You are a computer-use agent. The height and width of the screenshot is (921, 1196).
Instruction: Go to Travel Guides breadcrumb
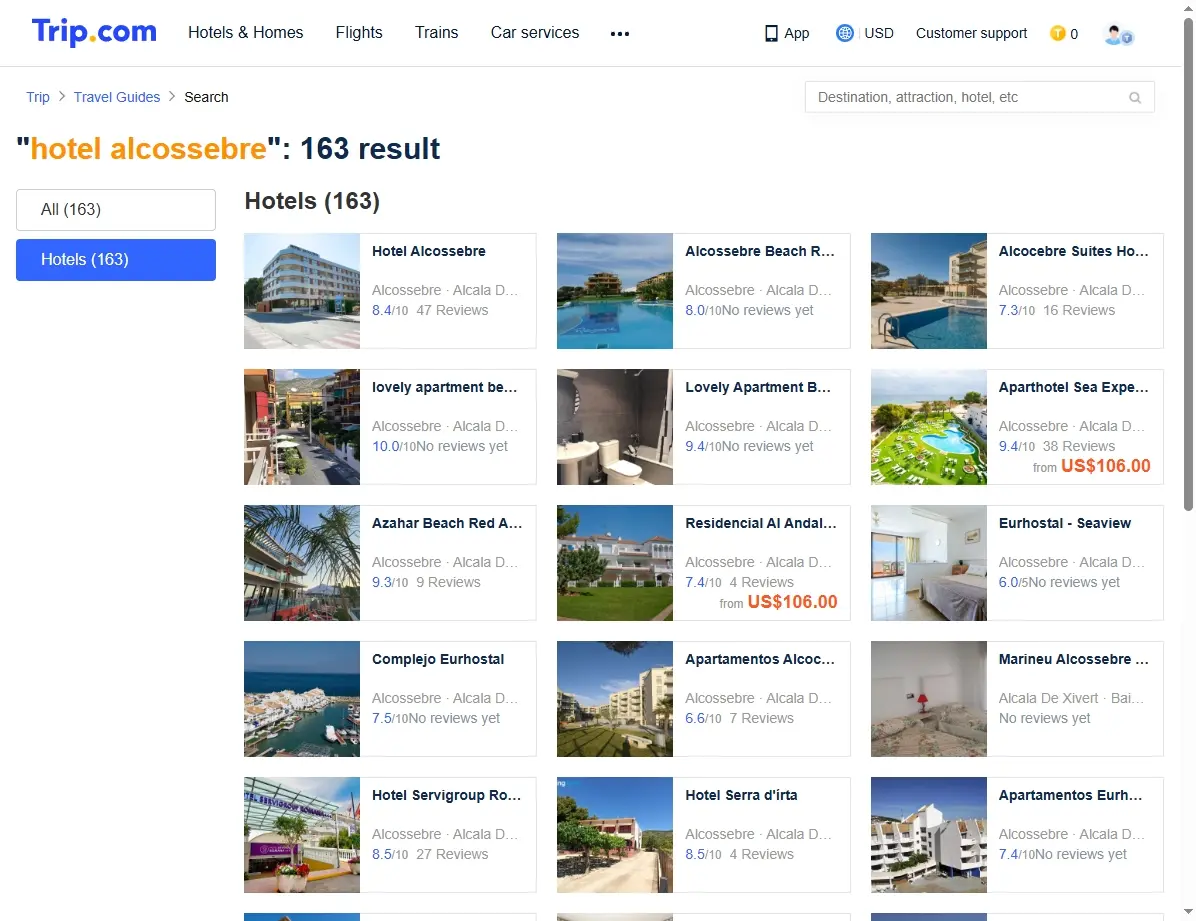coord(117,97)
